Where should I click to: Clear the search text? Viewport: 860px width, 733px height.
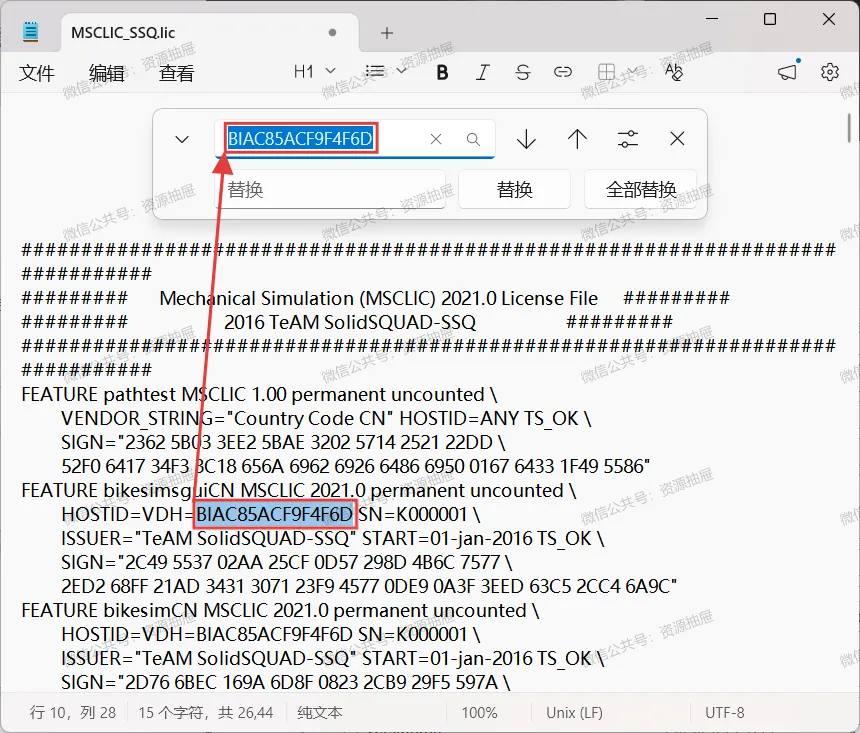[436, 139]
